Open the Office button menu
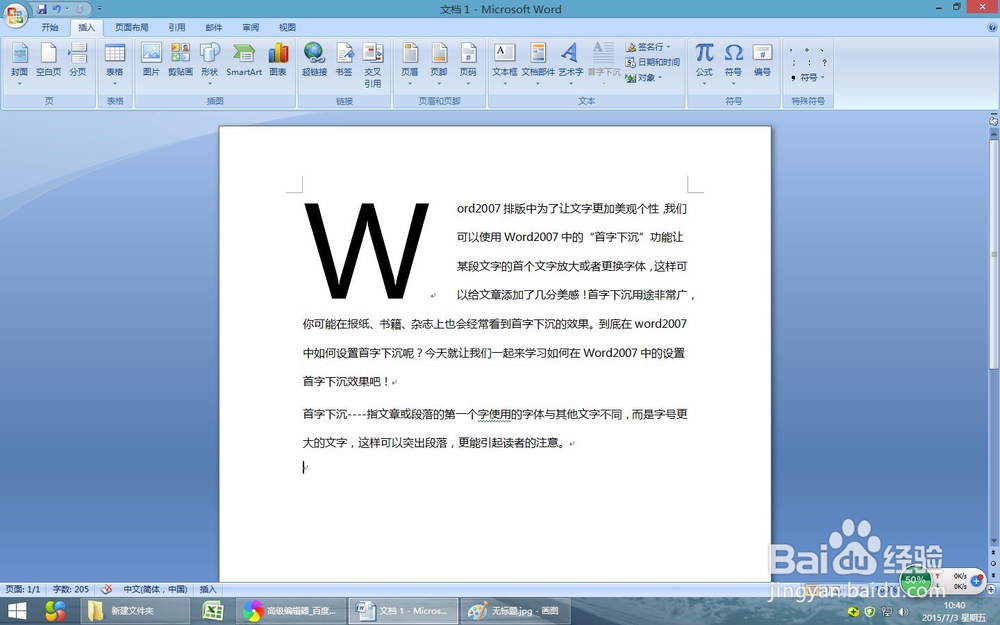 pyautogui.click(x=15, y=15)
